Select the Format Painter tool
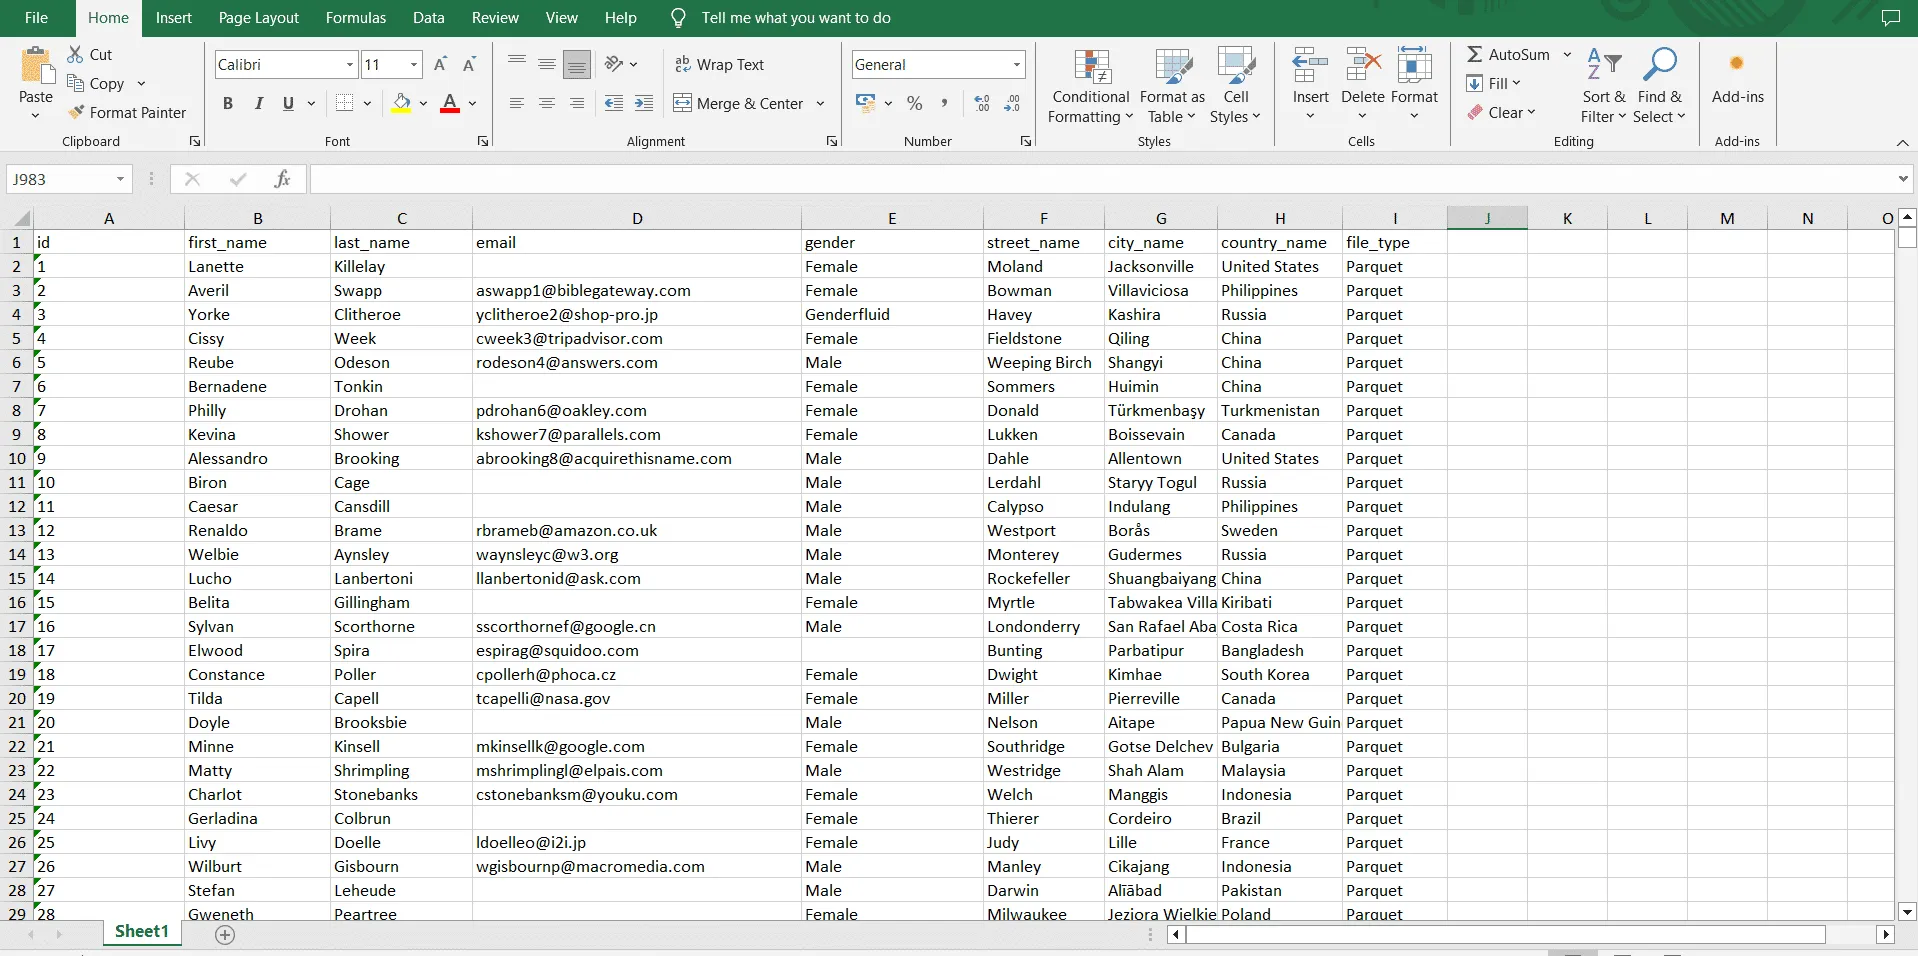The height and width of the screenshot is (956, 1918). point(128,112)
